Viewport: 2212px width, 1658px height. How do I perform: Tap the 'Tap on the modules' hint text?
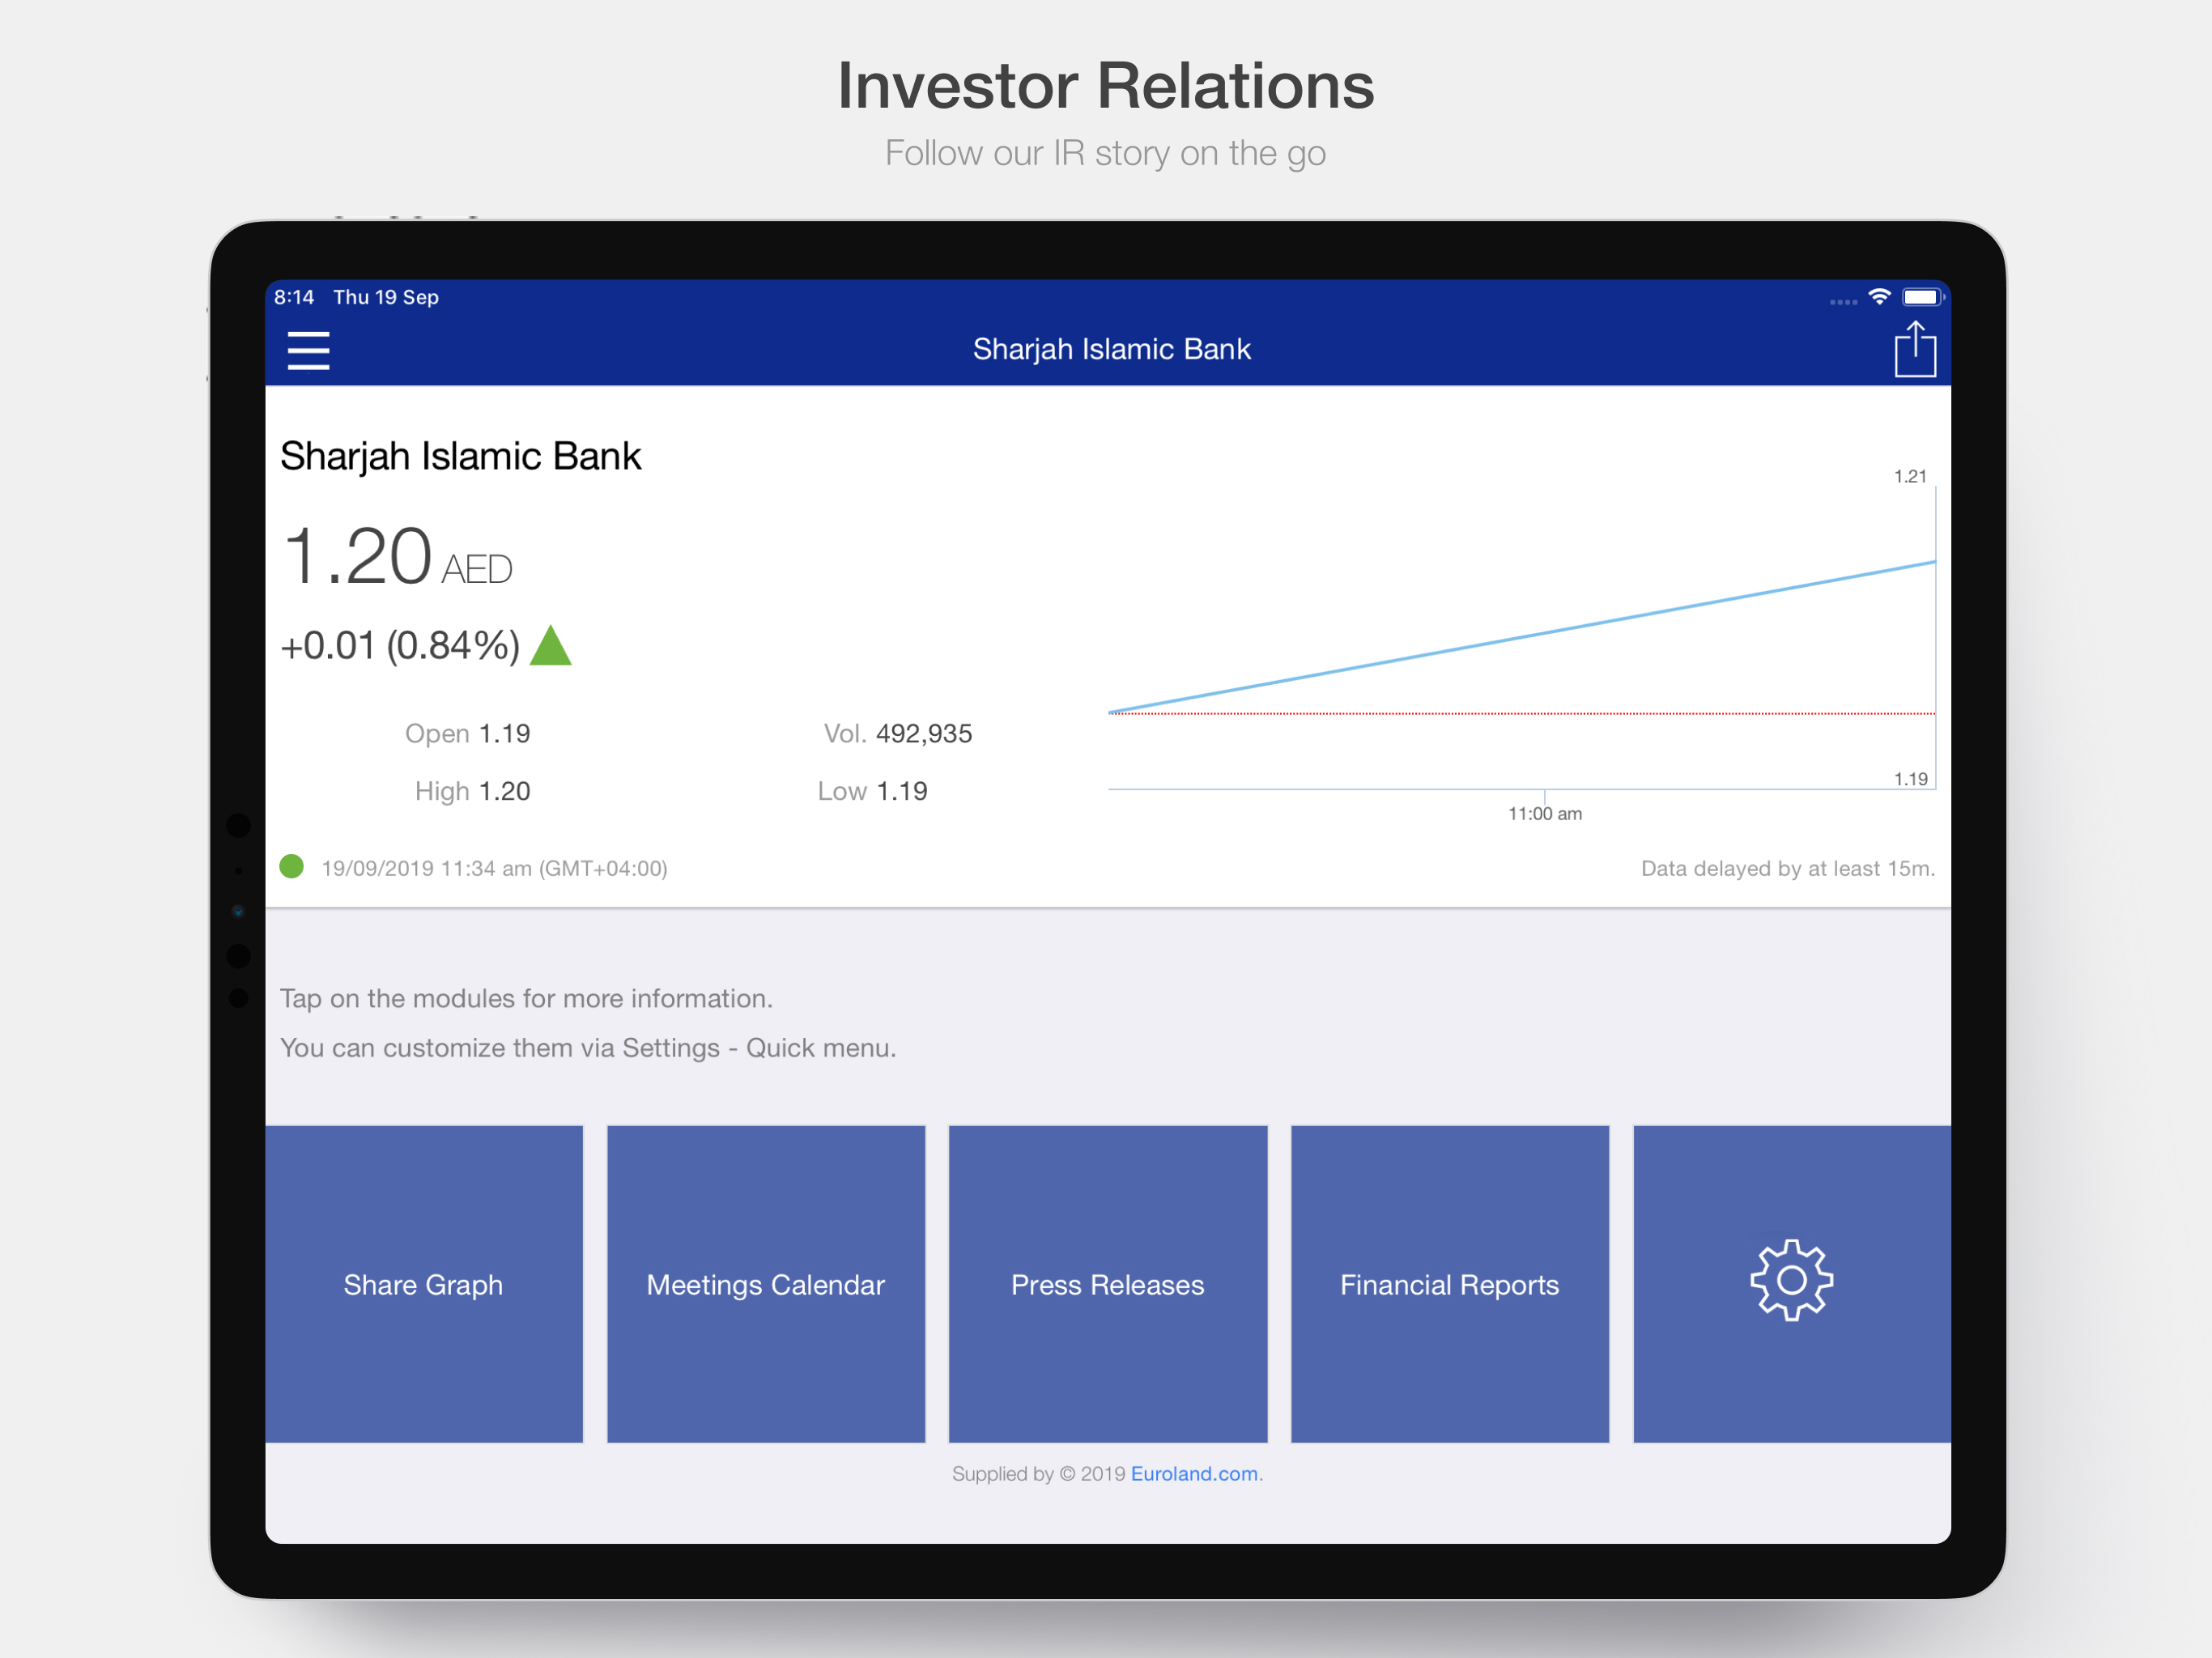point(526,998)
